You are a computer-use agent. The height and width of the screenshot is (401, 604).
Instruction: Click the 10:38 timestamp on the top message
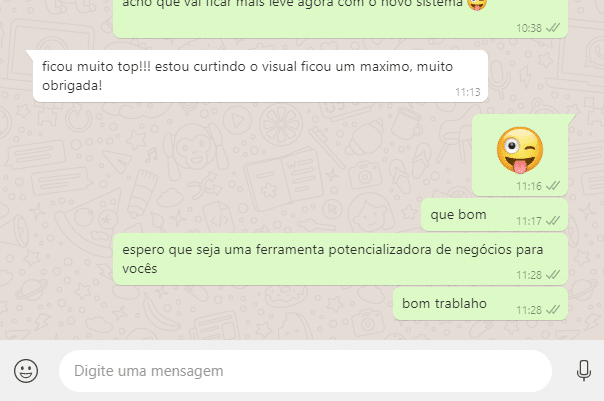click(529, 28)
